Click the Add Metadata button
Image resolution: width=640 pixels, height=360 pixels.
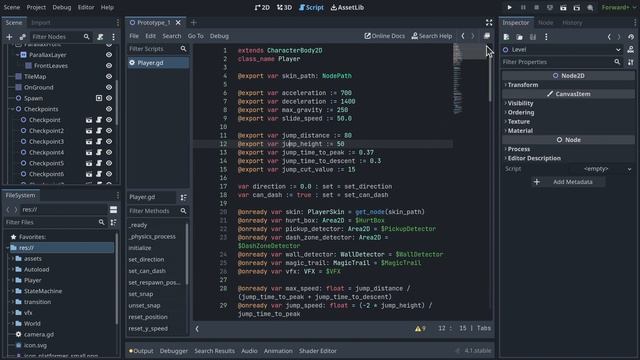click(568, 182)
